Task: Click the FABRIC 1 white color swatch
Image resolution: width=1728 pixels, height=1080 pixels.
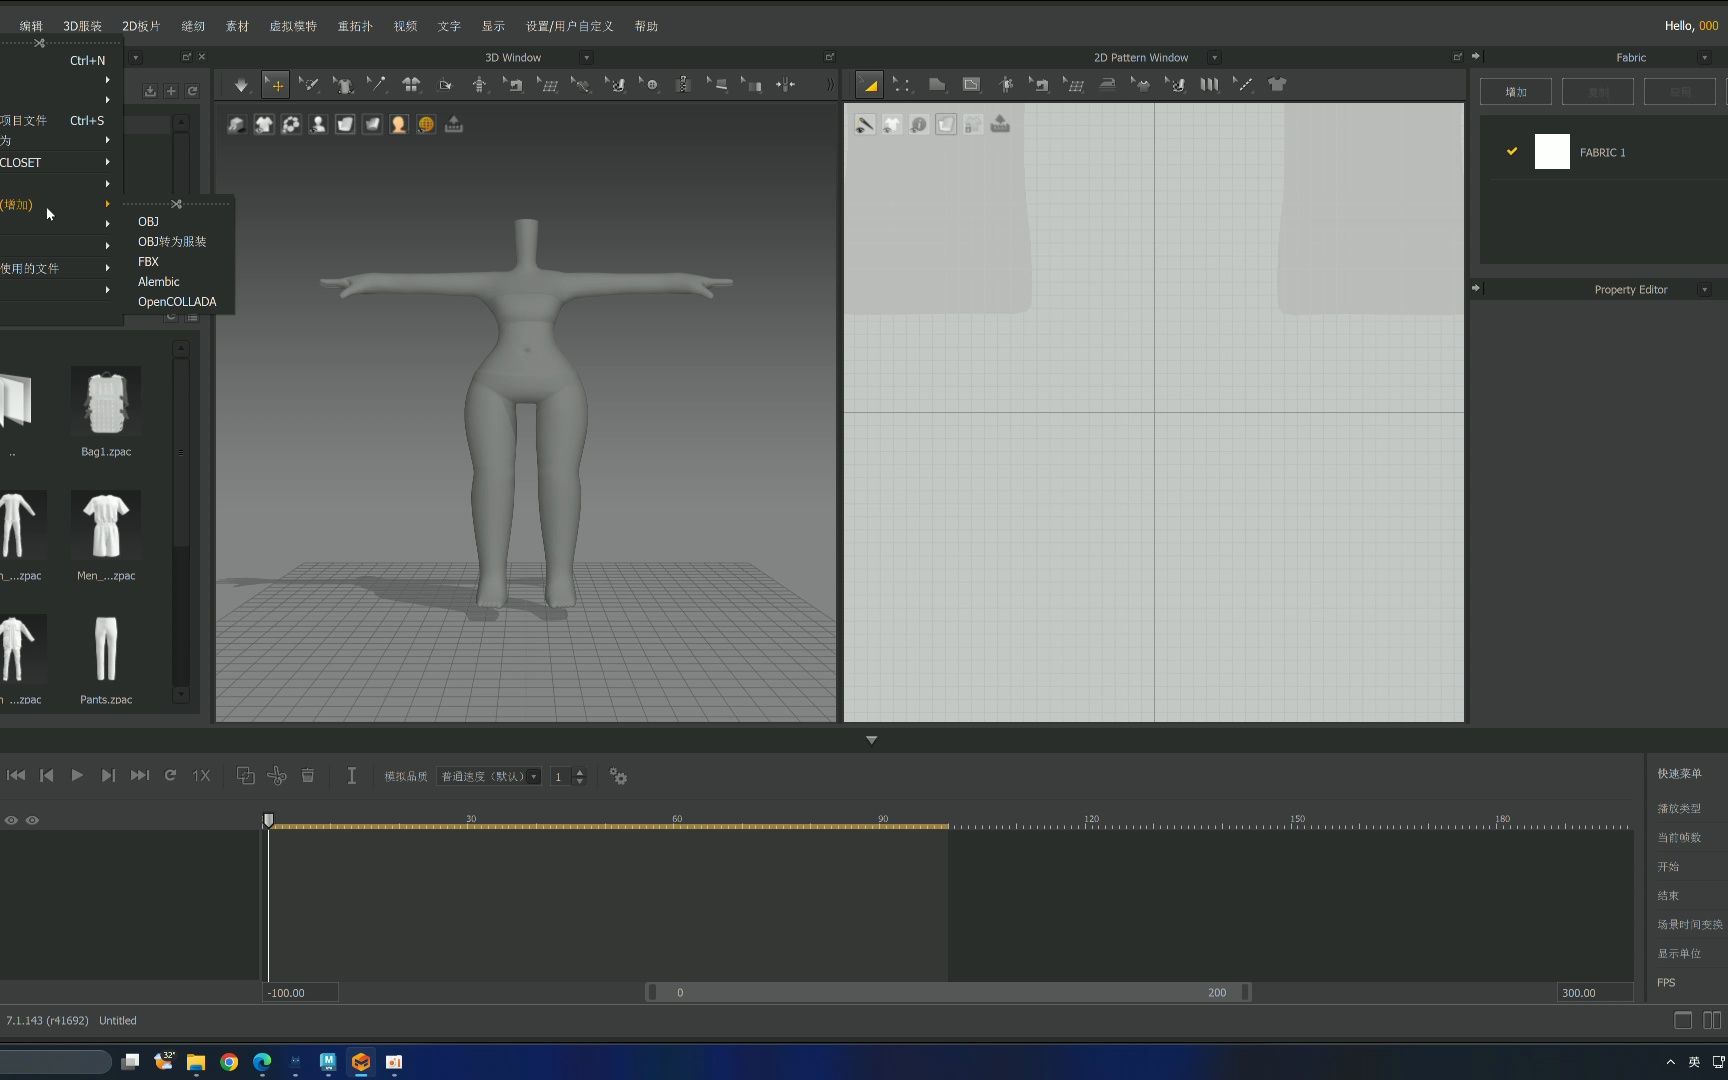Action: pyautogui.click(x=1552, y=152)
